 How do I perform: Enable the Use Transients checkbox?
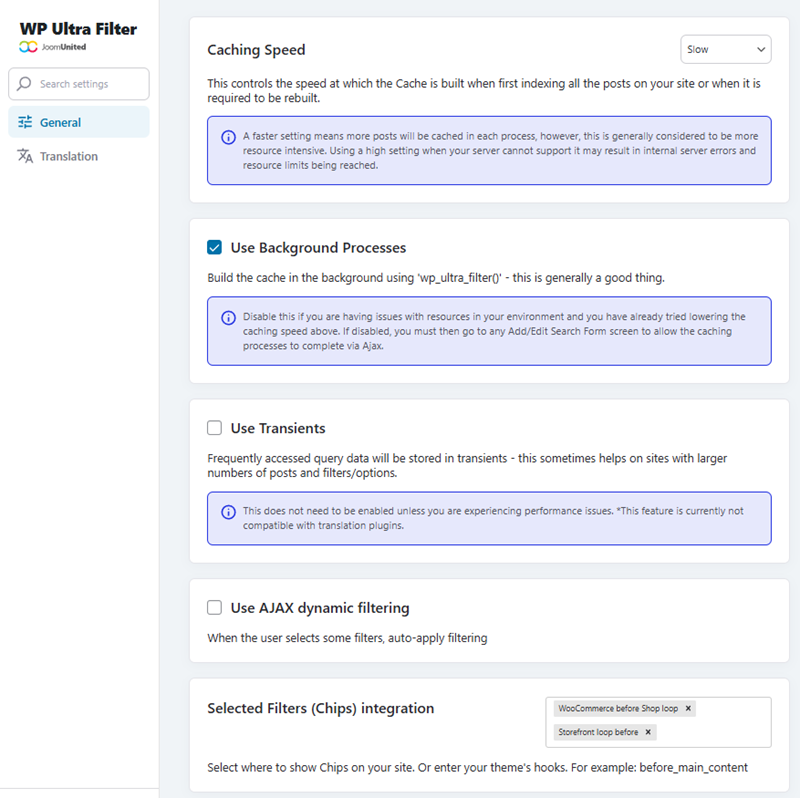[215, 428]
